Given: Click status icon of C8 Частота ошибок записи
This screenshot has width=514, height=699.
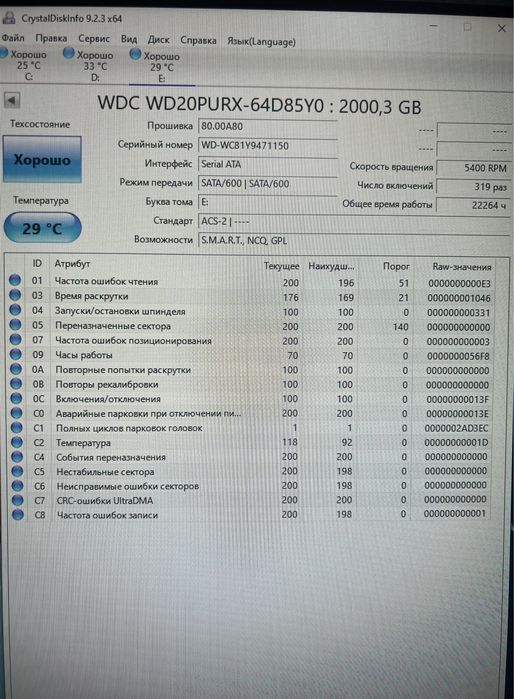Looking at the screenshot, I should [18, 514].
